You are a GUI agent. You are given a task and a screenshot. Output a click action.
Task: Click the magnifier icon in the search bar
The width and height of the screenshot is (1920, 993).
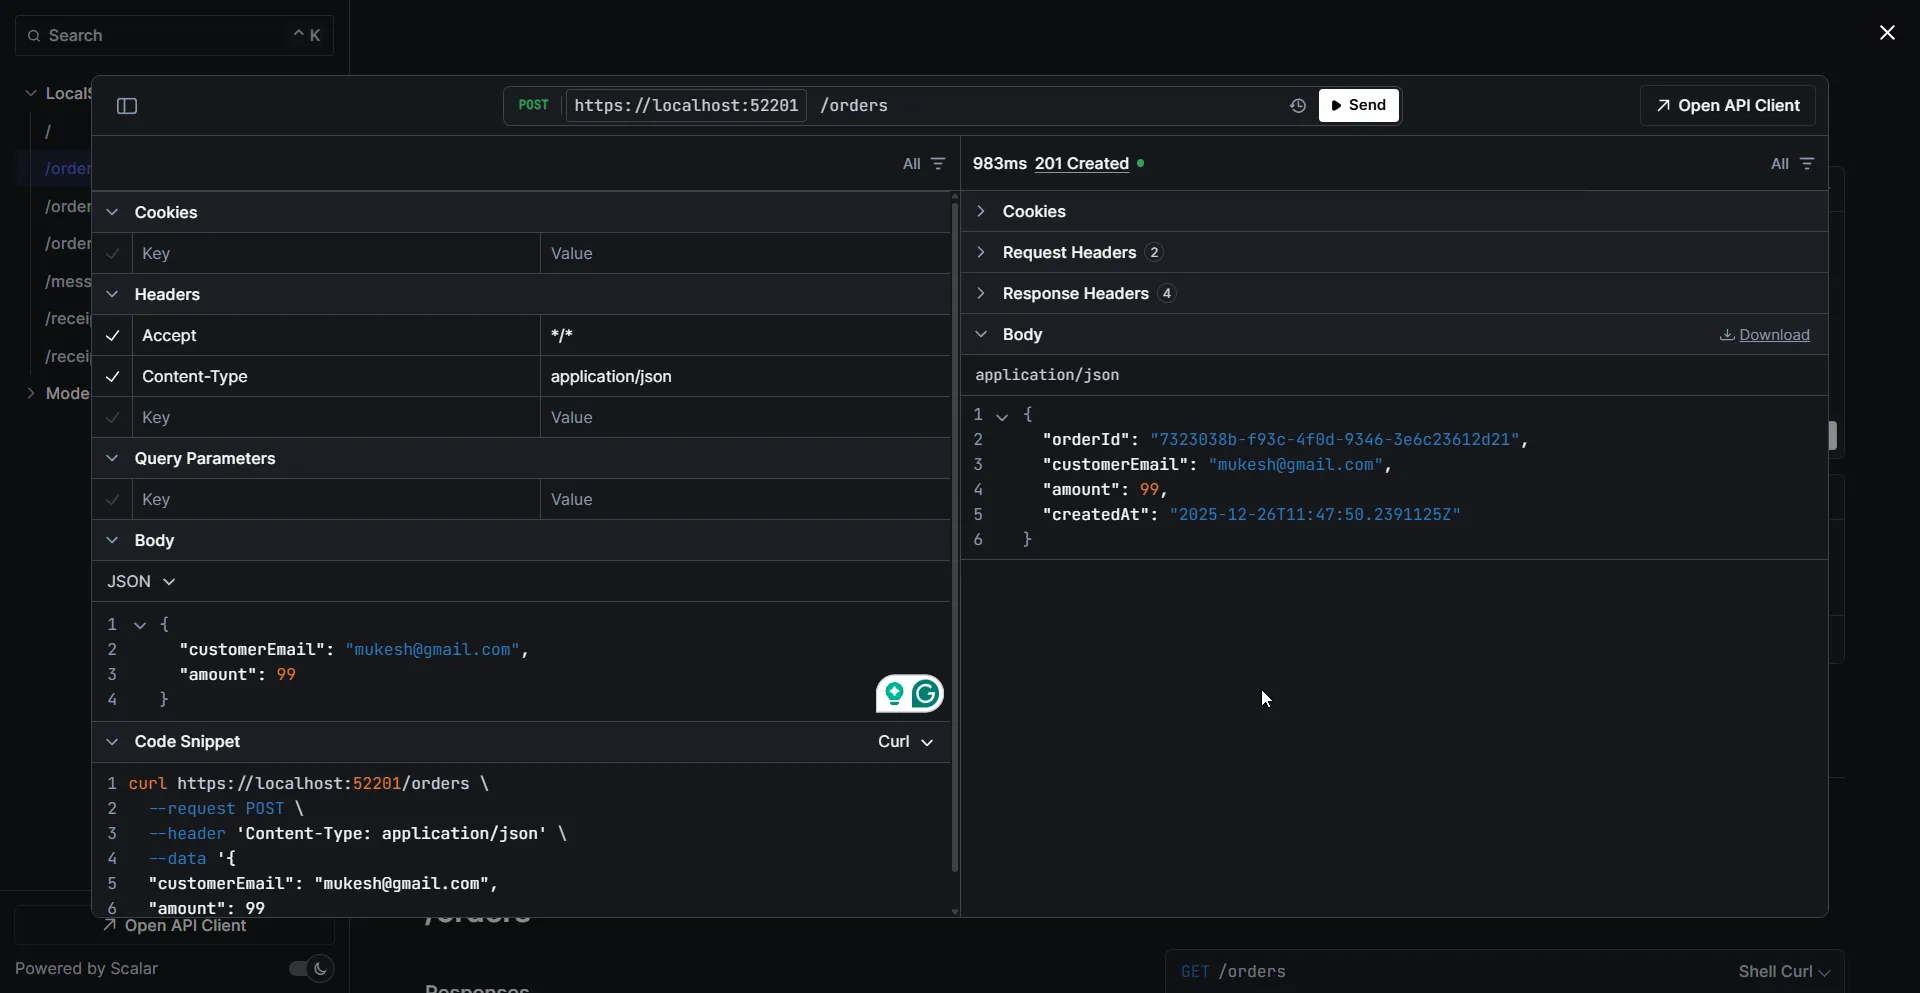point(35,35)
